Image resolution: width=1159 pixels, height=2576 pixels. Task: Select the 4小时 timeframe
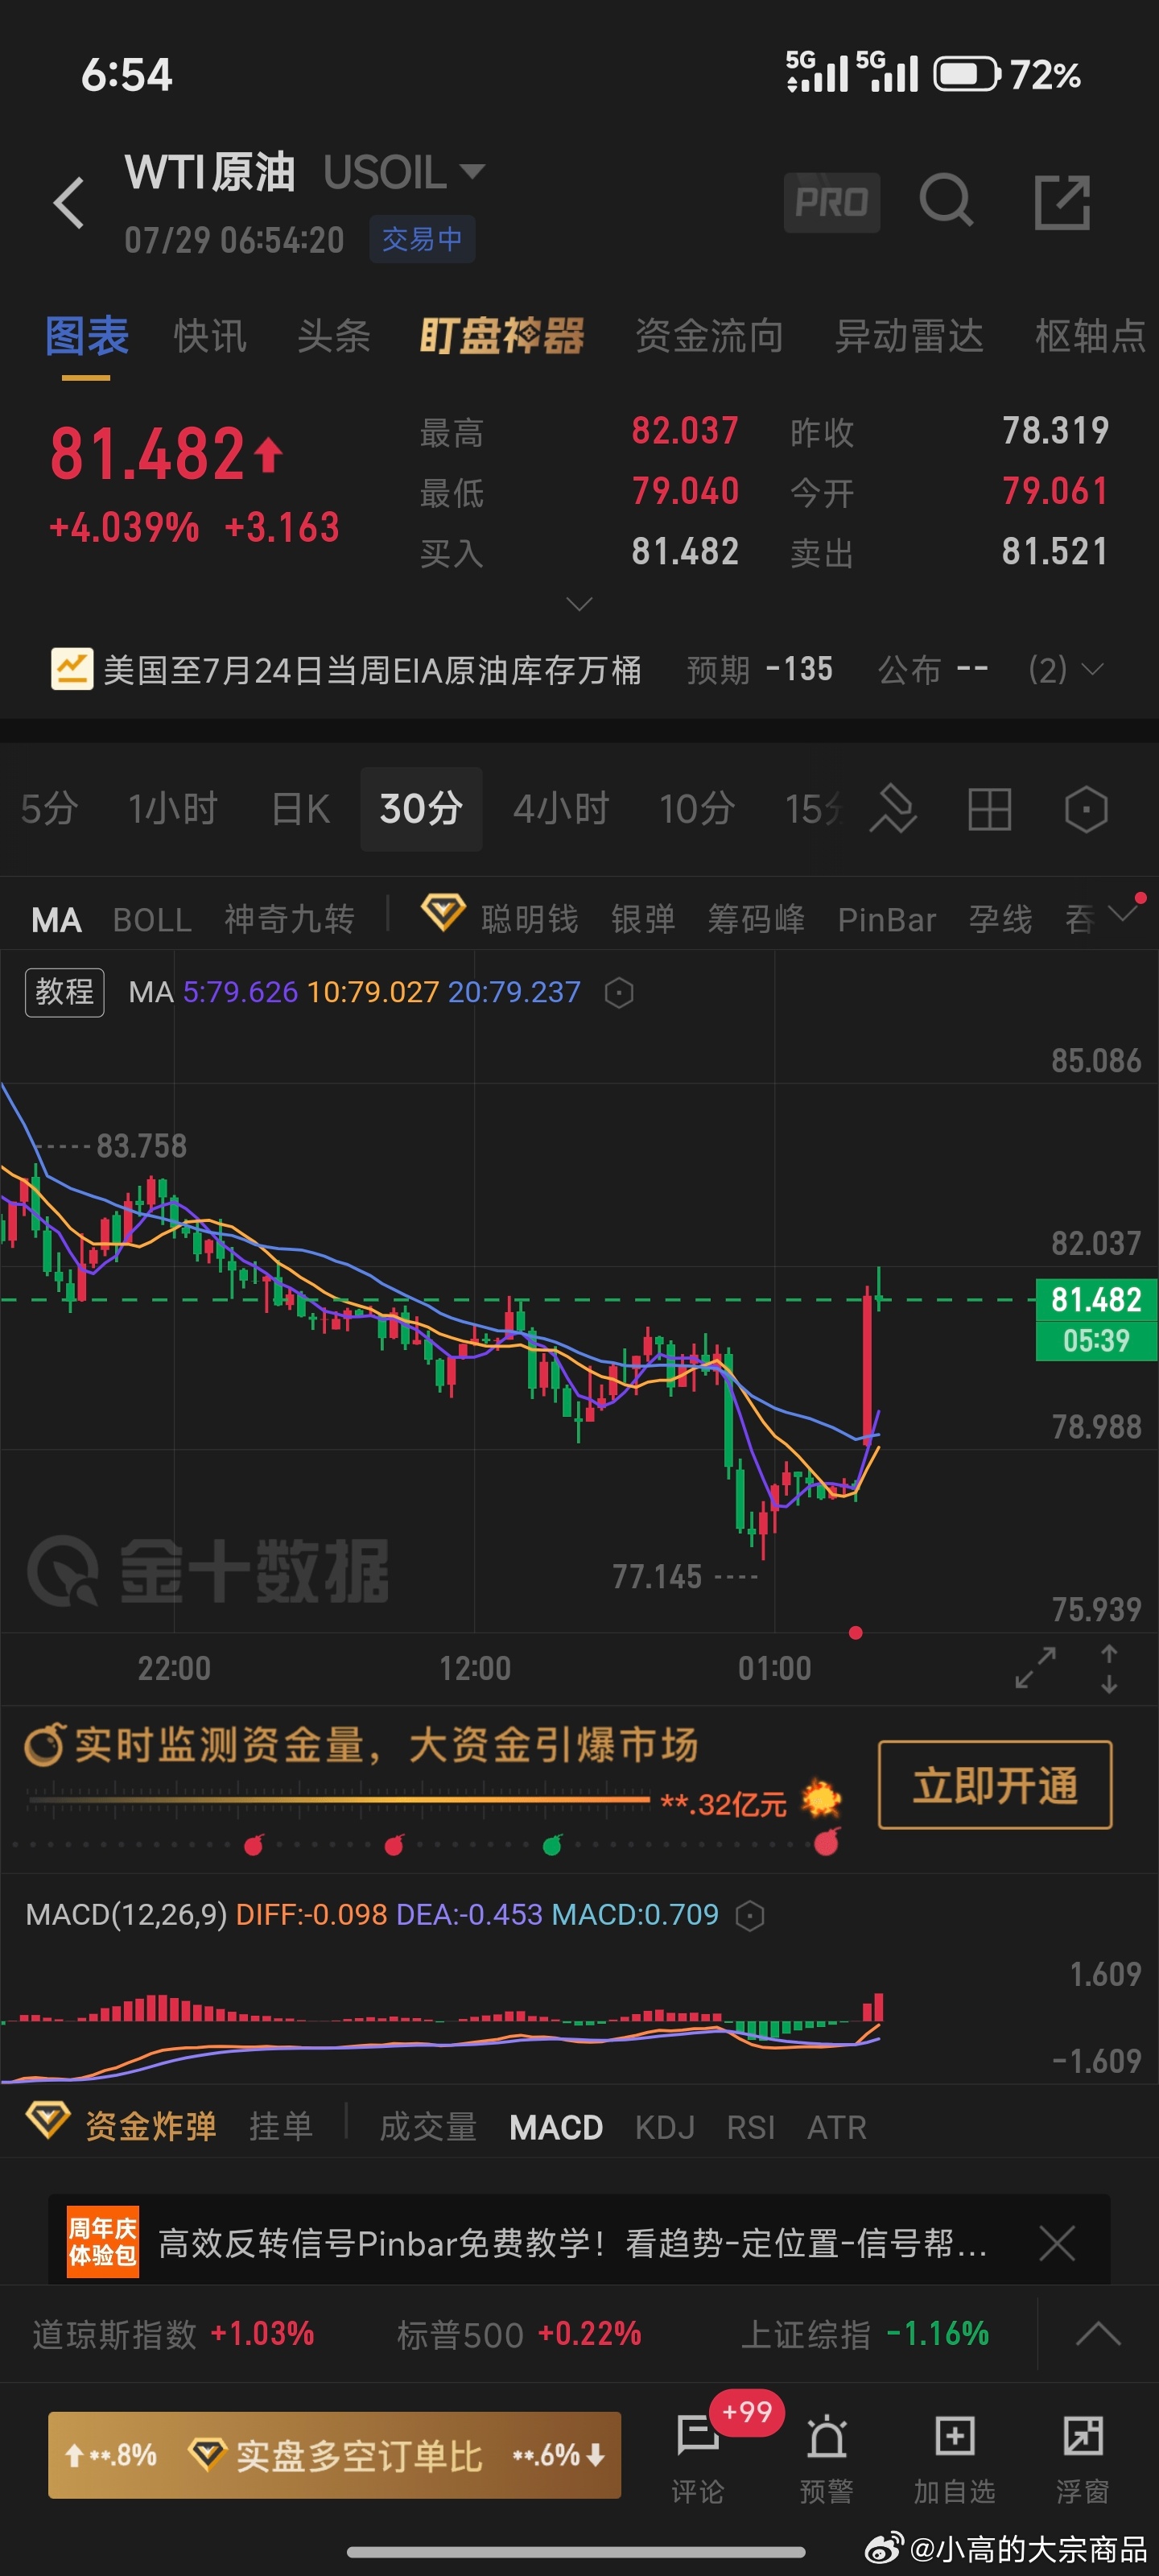pos(561,808)
